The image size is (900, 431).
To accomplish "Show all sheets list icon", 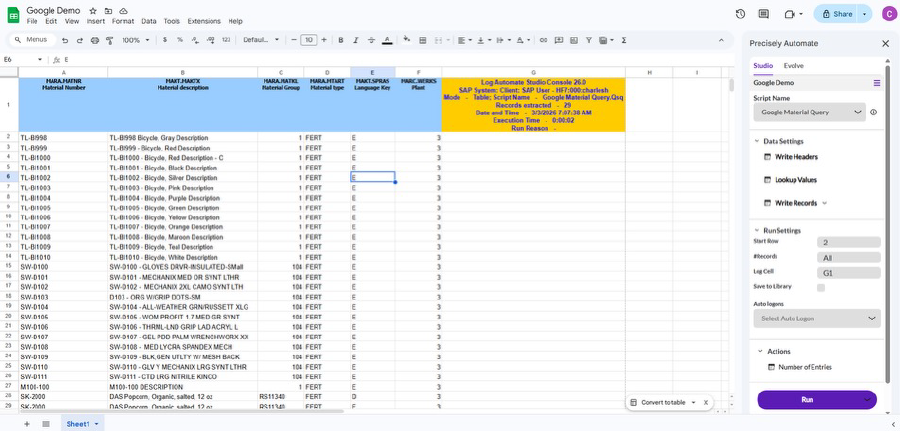I will 46,424.
